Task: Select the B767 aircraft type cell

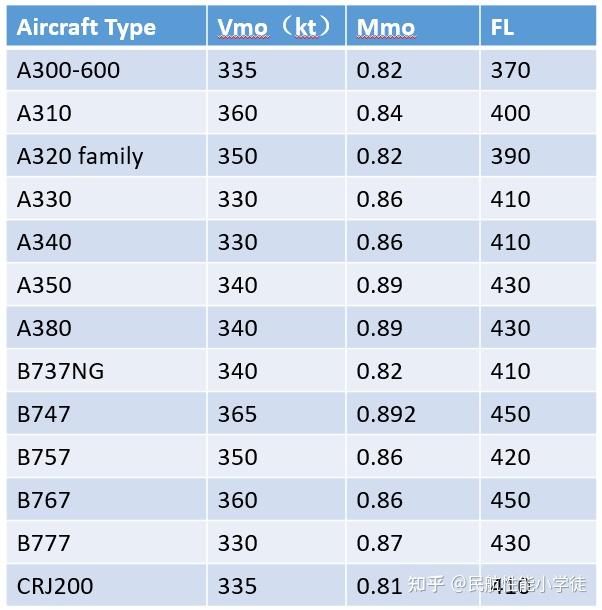Action: pyautogui.click(x=44, y=501)
